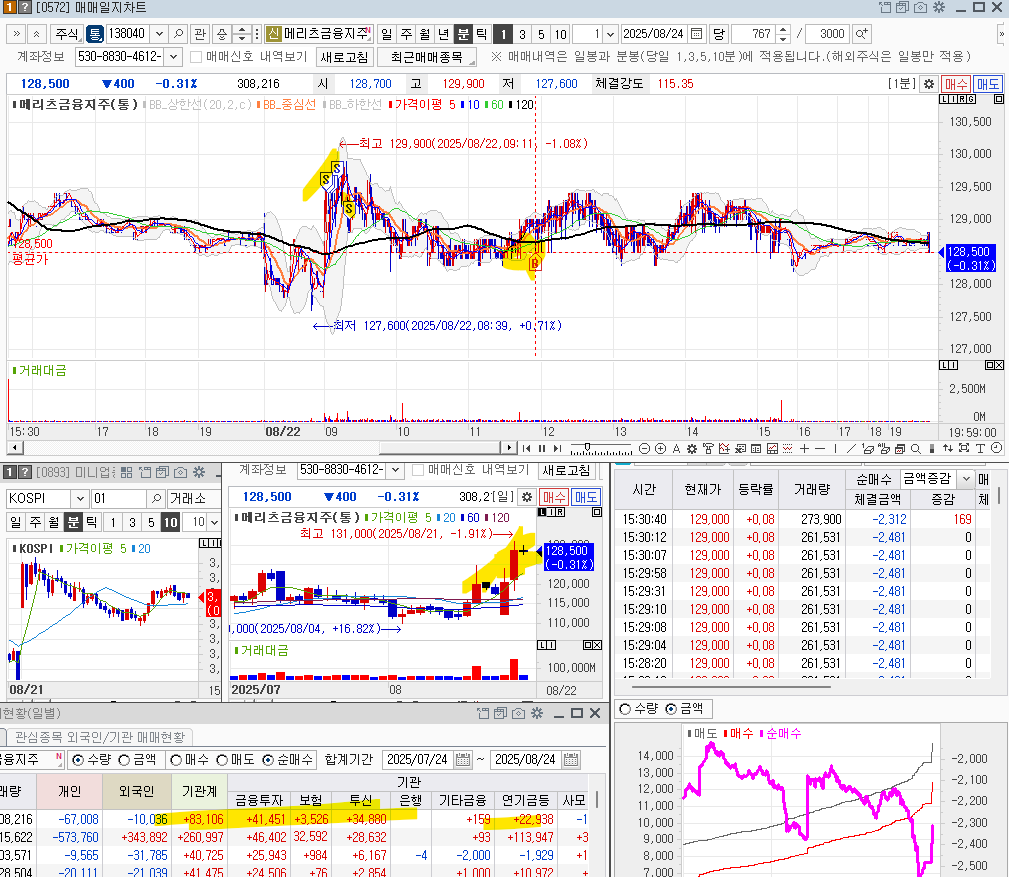Click the erase-all eraser tool
1009x877 pixels.
point(883,448)
